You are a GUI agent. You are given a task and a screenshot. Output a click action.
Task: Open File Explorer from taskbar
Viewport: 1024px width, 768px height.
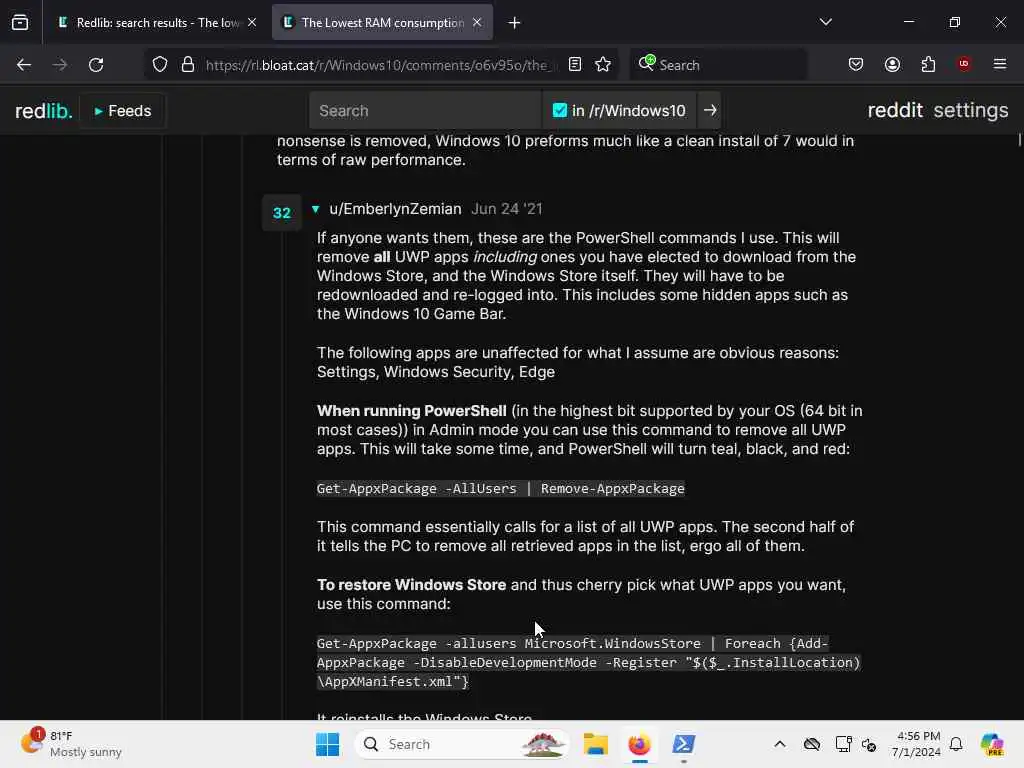coord(596,744)
